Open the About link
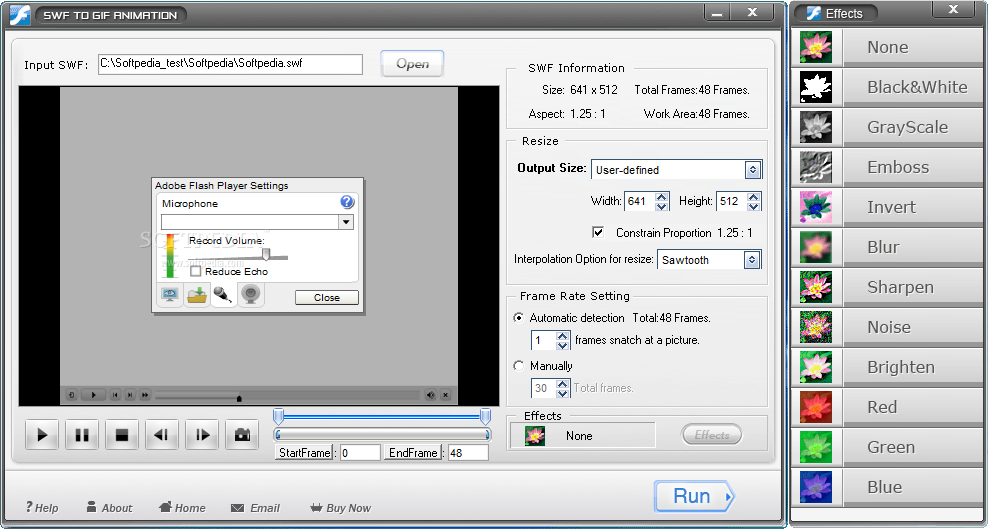 click(109, 508)
